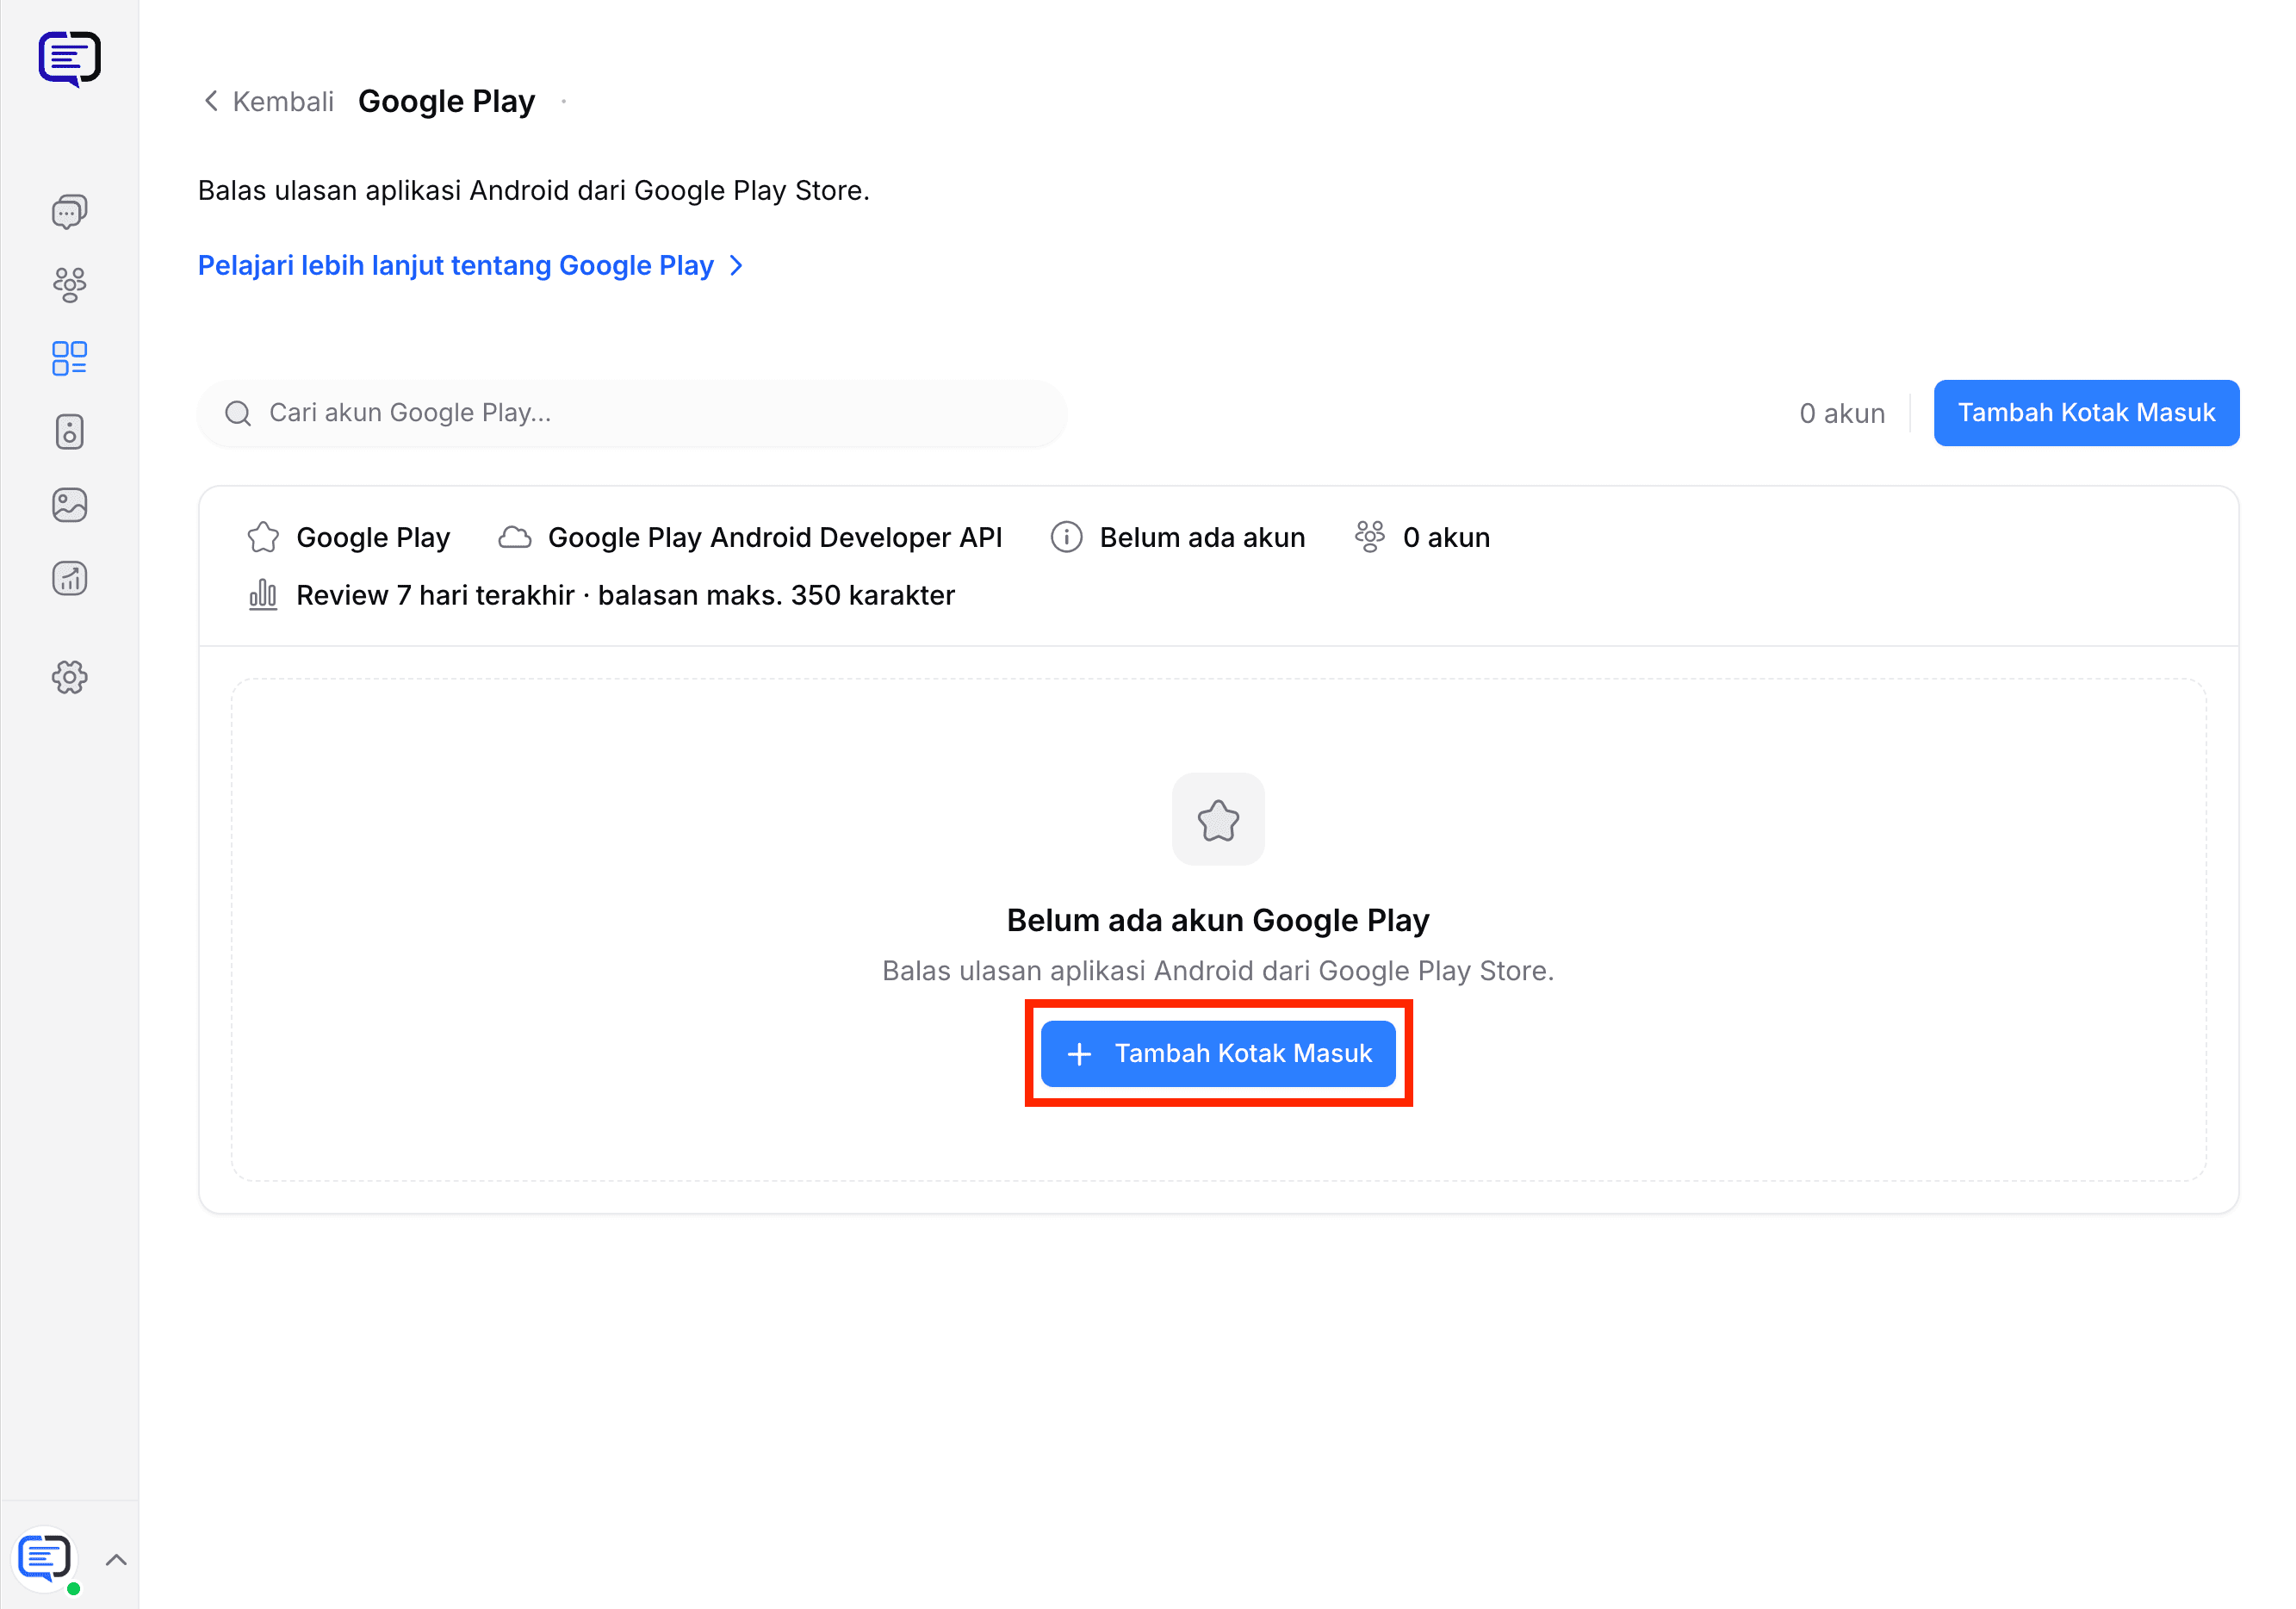This screenshot has width=2296, height=1609.
Task: Click the bar chart icon beside Review text
Action: point(263,595)
